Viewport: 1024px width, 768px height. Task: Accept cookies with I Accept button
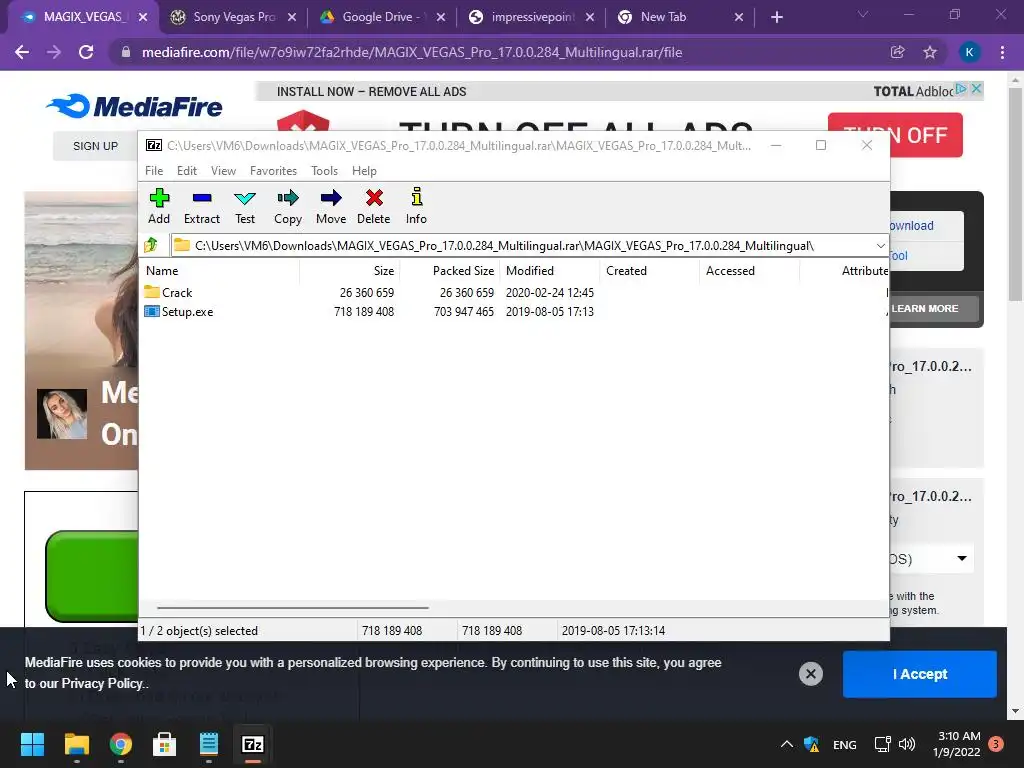click(920, 674)
